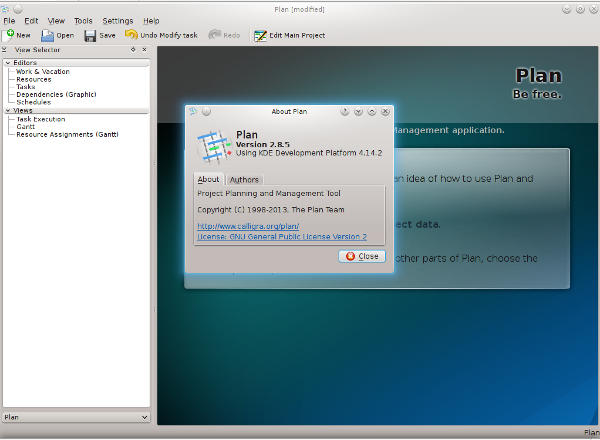This screenshot has width=600, height=440.
Task: Collapse the Views tree group
Action: coord(8,110)
